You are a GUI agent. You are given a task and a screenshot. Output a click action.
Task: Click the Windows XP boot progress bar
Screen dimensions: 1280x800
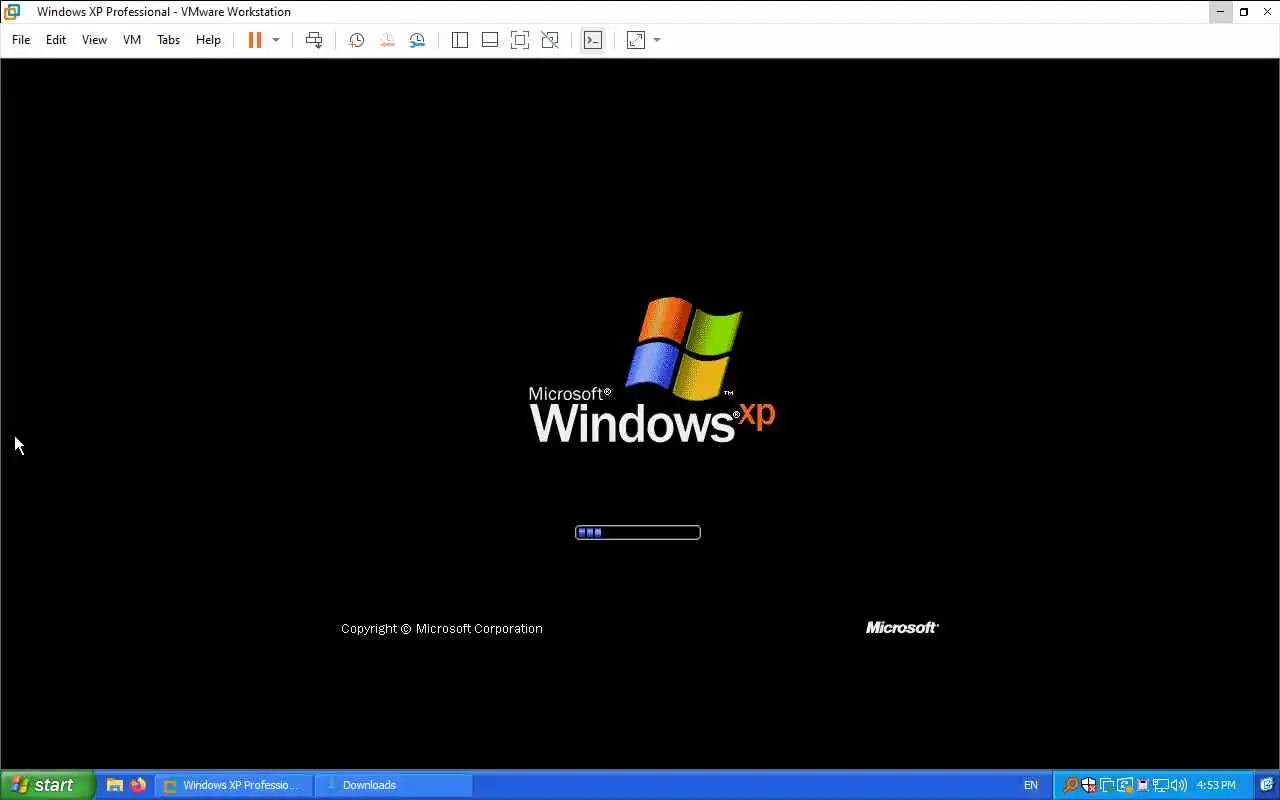click(638, 532)
